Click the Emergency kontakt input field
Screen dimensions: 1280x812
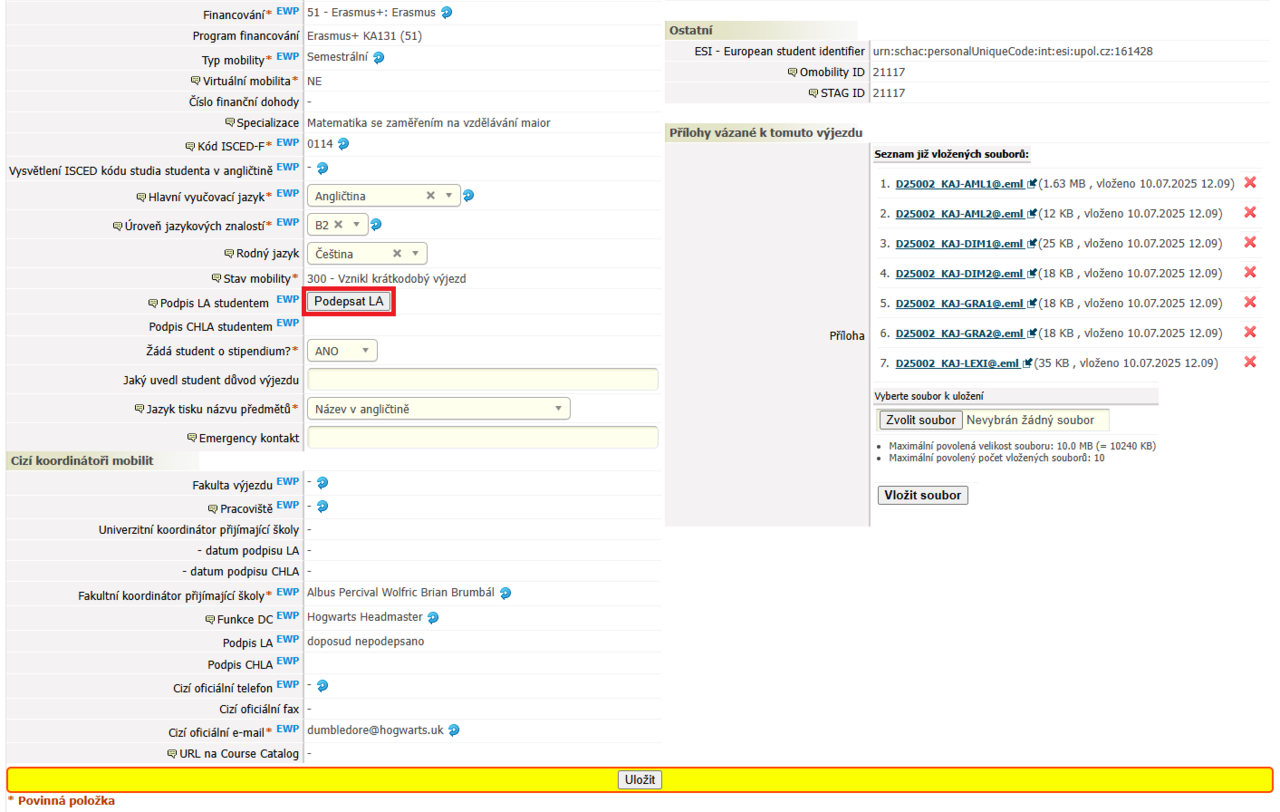(482, 438)
